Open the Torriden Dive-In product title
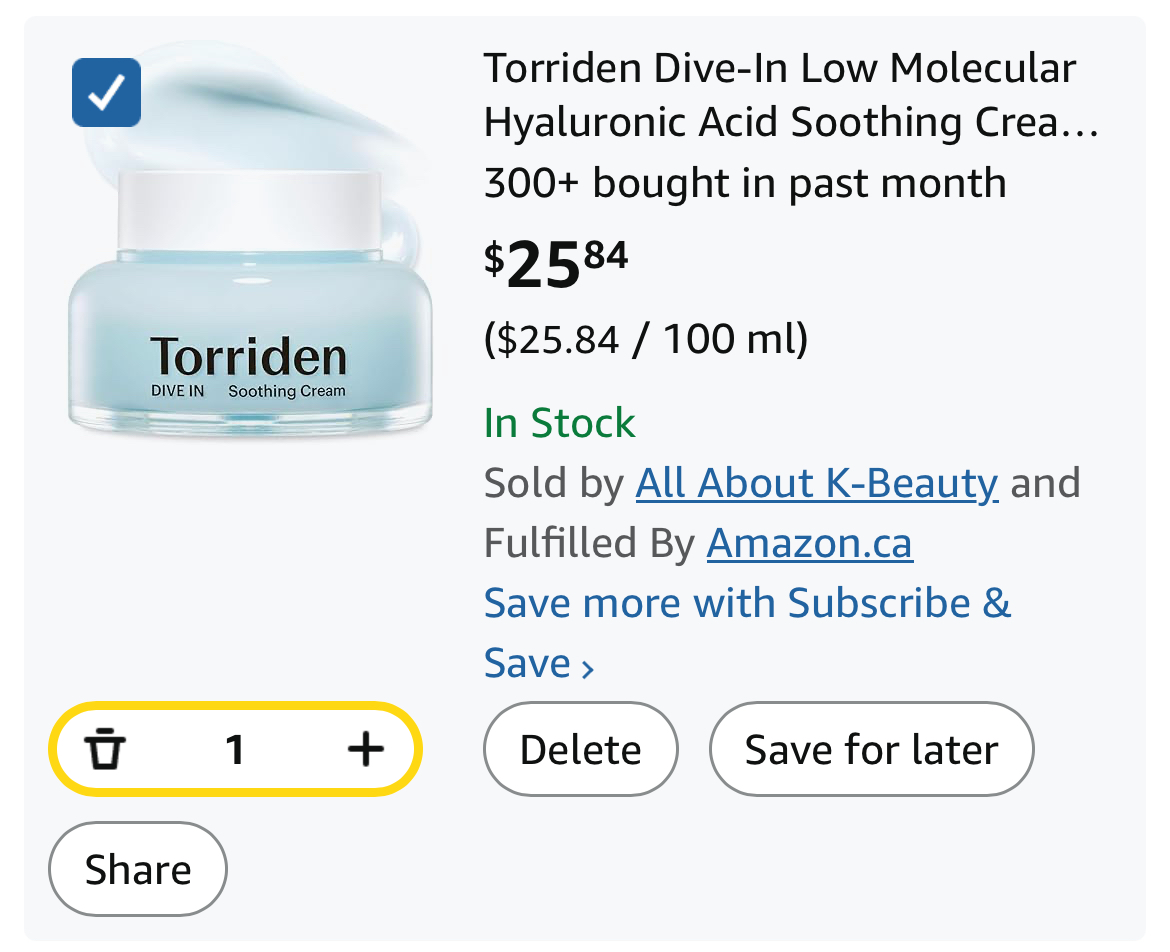Screen dimensions: 1170x952 (x=780, y=95)
